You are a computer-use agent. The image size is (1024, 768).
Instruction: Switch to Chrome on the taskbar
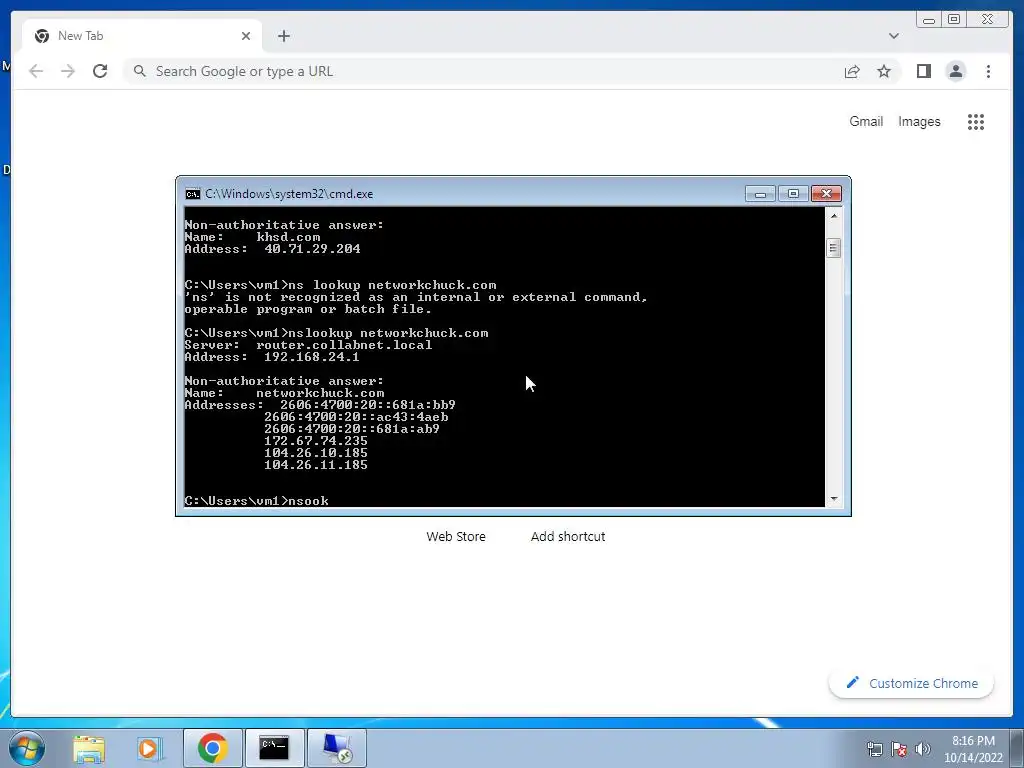point(212,748)
